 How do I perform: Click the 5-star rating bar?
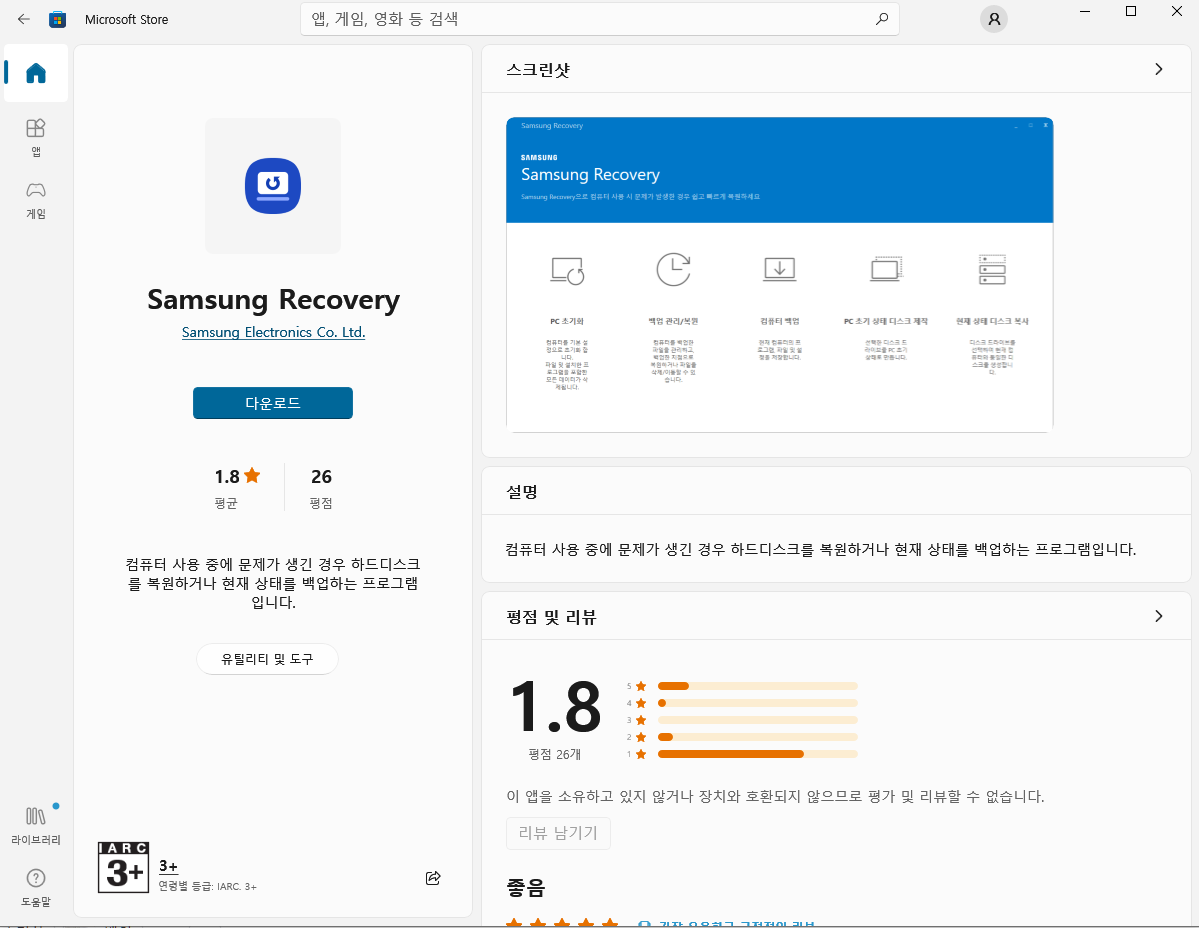pyautogui.click(x=757, y=686)
